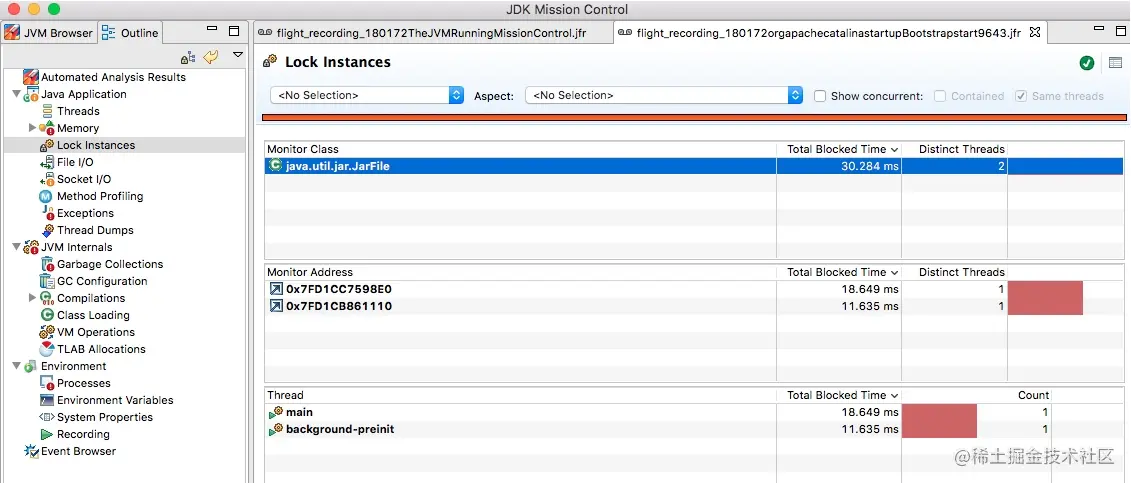This screenshot has height=483, width=1131.
Task: Click the Environment Variables icon
Action: [x=47, y=400]
